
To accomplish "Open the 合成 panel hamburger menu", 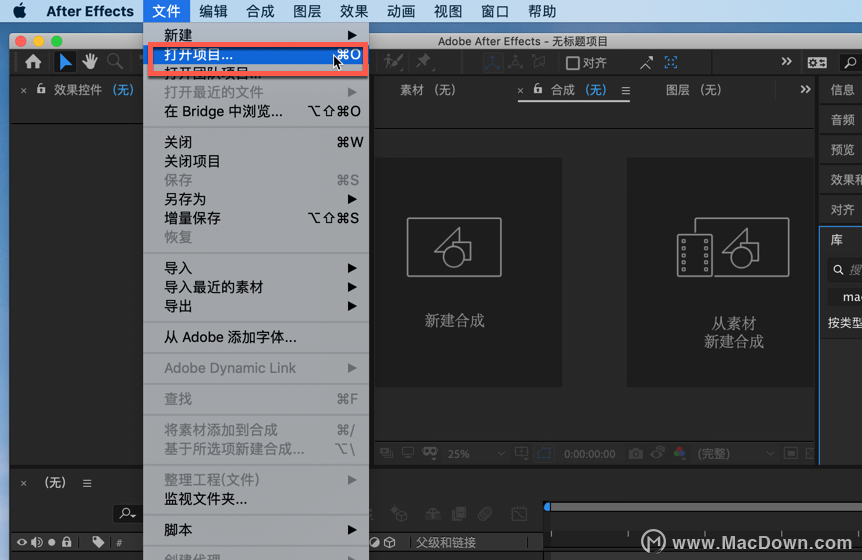I will [626, 90].
